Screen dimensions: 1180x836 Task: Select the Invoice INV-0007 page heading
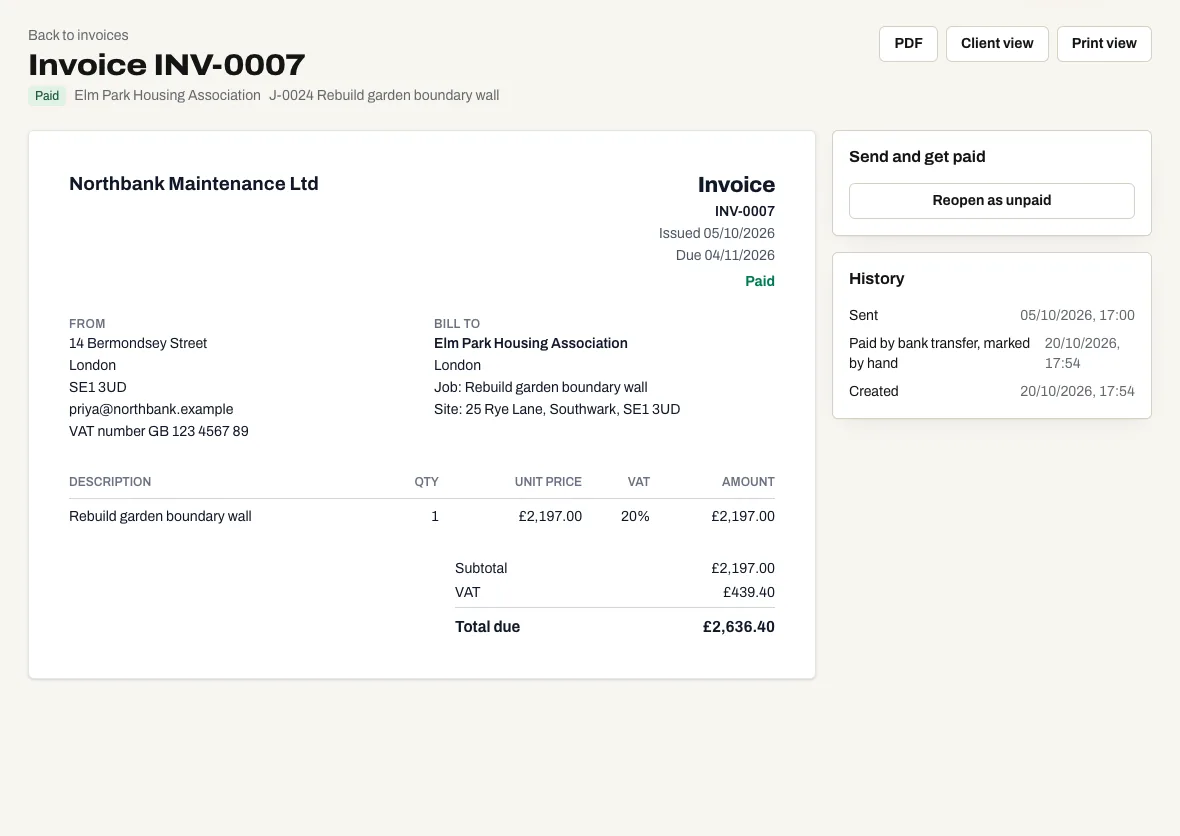click(x=167, y=65)
